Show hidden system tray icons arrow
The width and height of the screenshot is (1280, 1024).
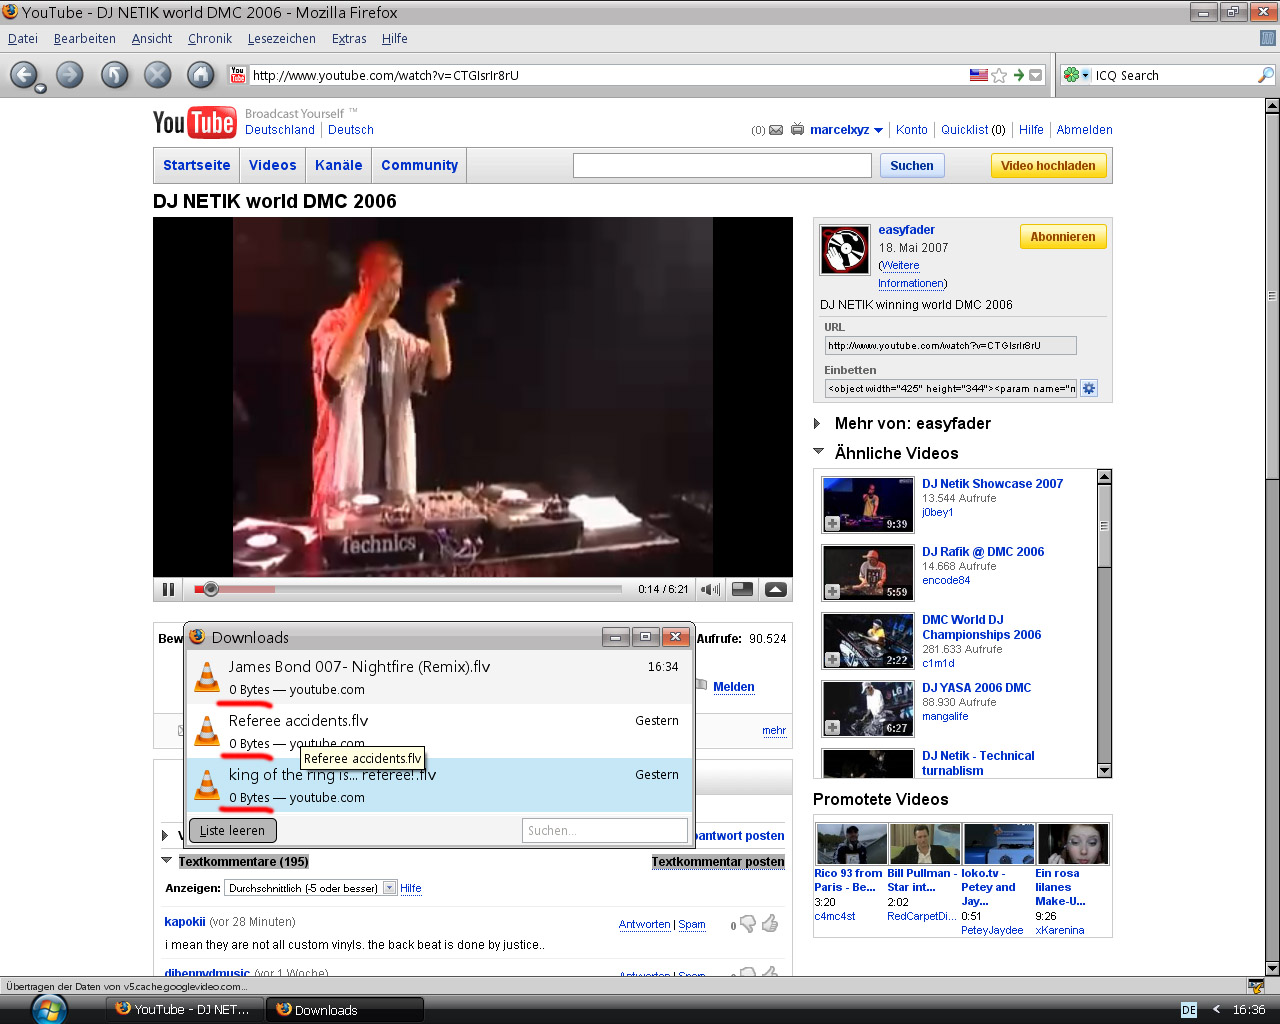click(1216, 1009)
